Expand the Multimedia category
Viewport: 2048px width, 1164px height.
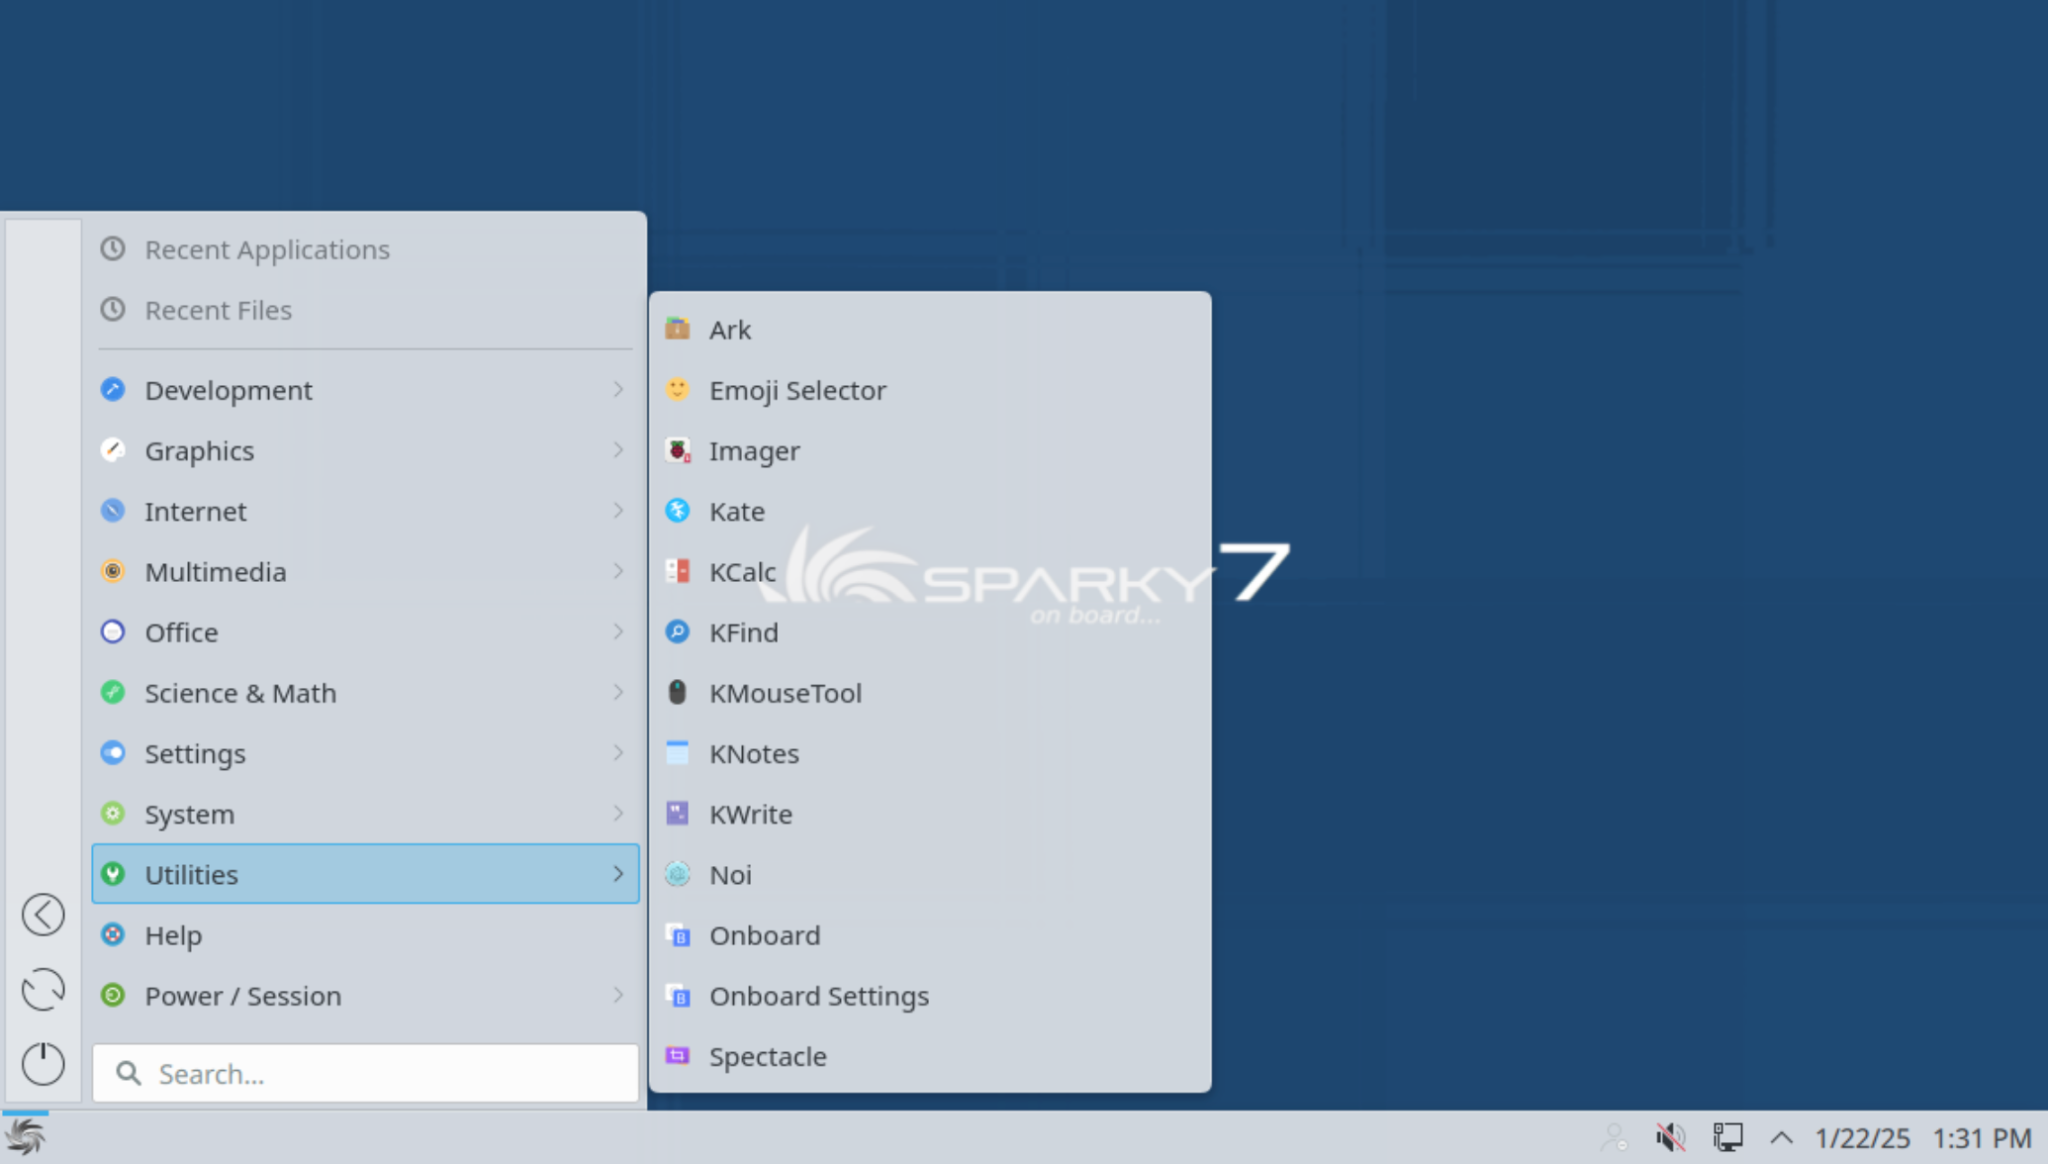coord(216,571)
